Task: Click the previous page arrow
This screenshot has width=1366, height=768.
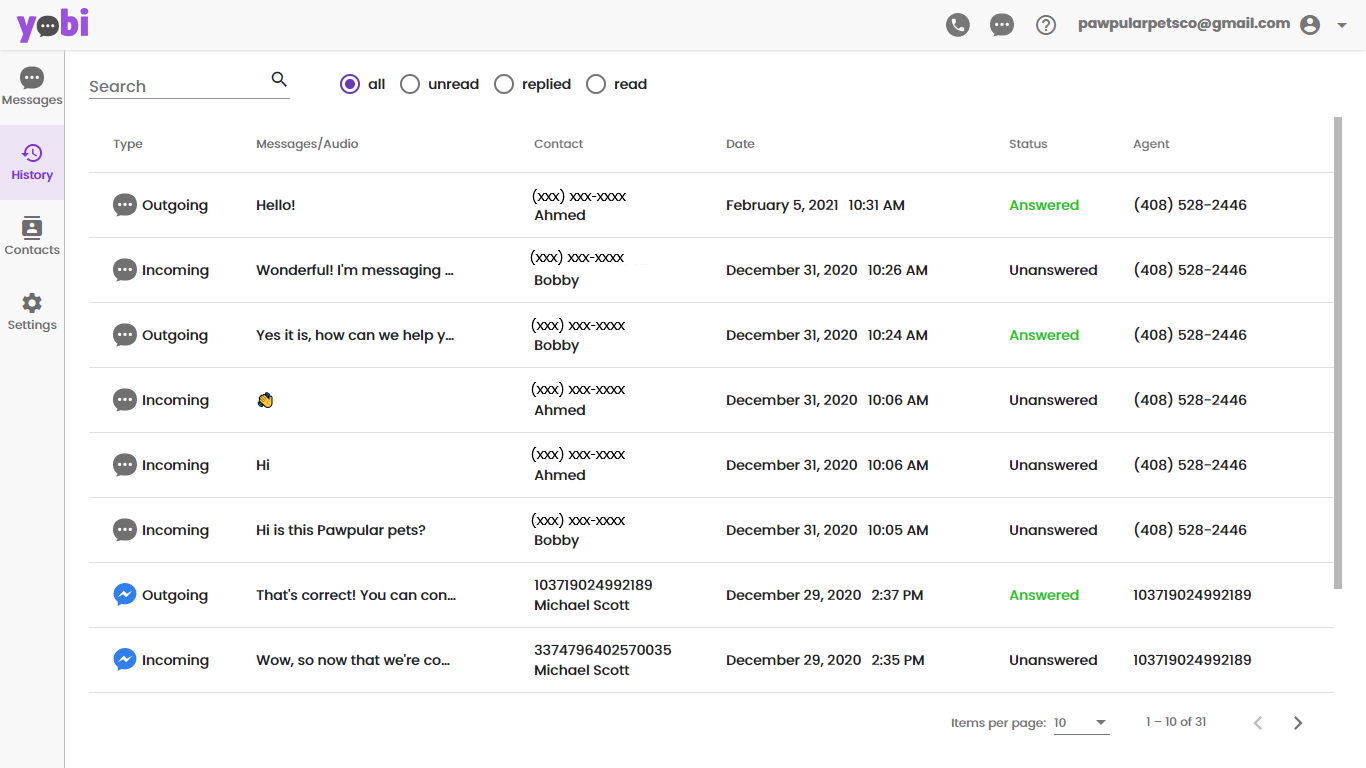Action: pos(1258,723)
